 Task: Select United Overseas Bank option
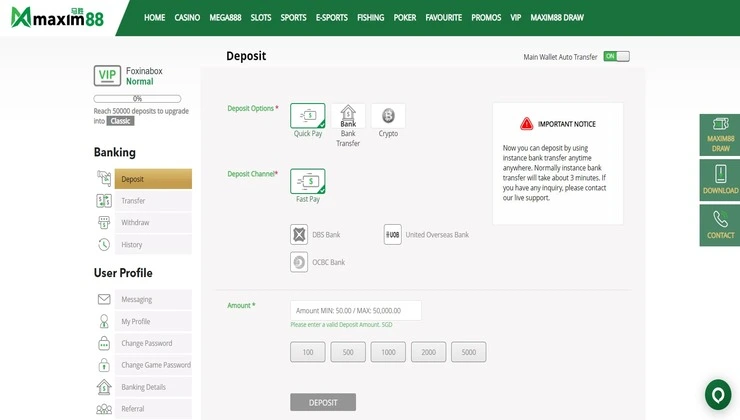426,235
